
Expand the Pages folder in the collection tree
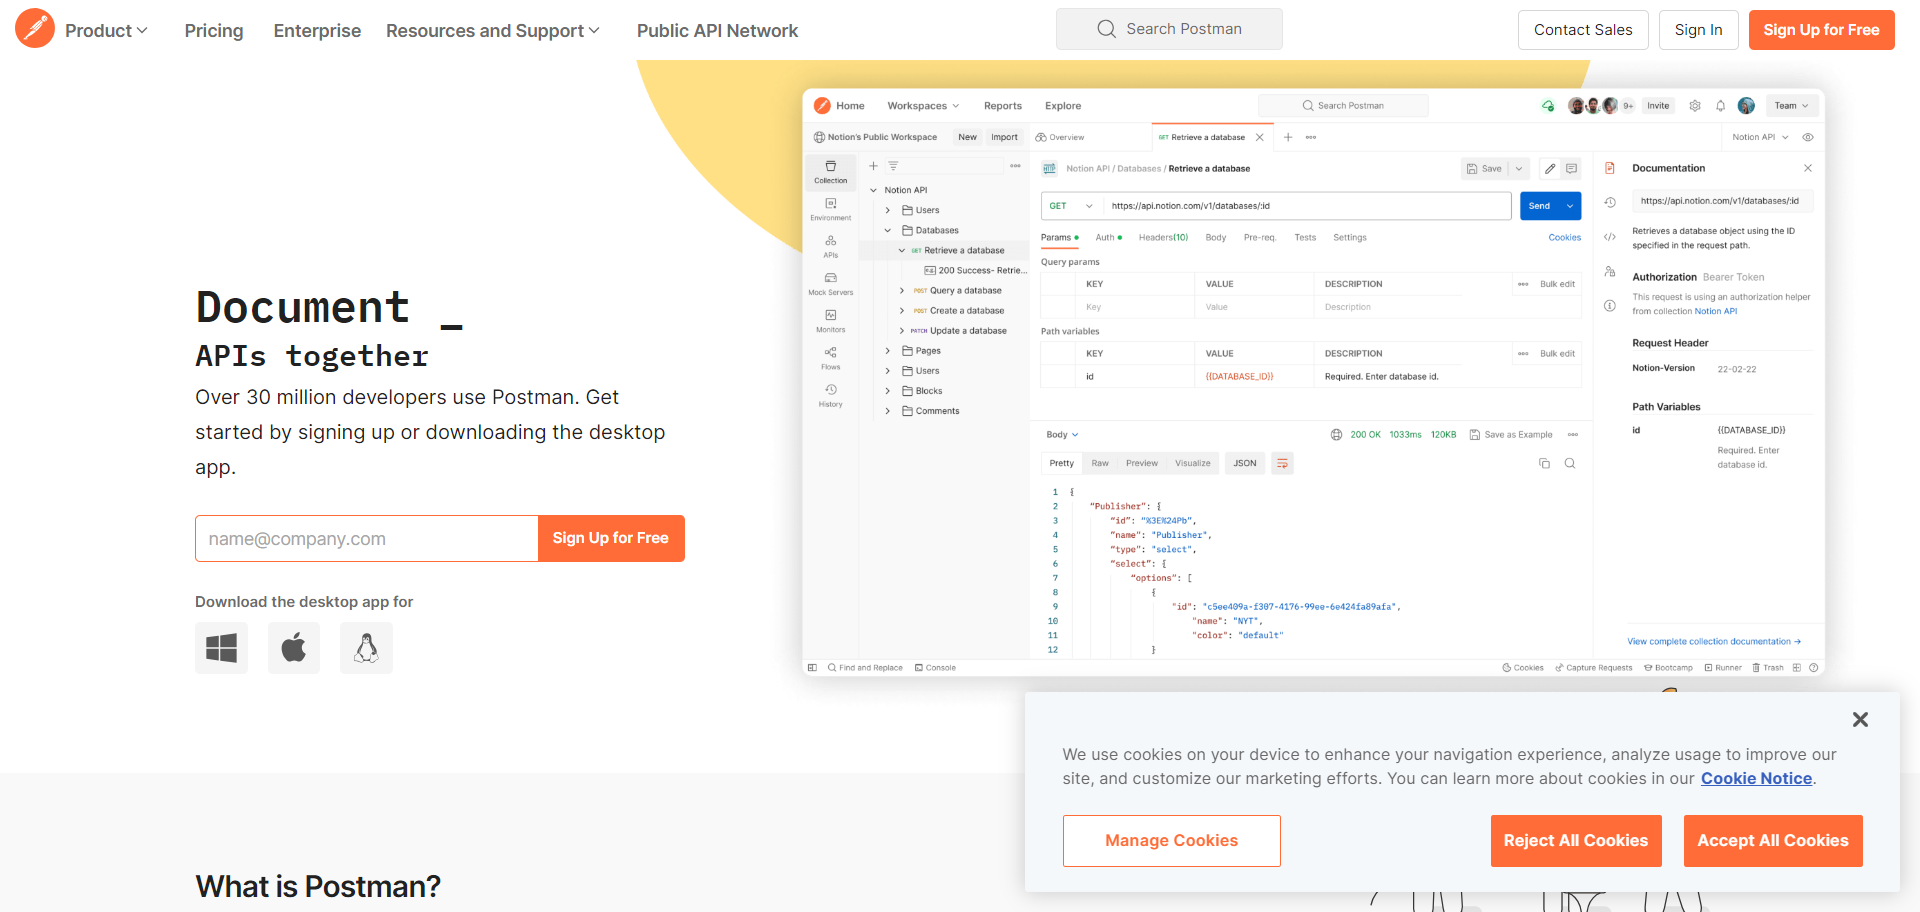[x=887, y=351]
